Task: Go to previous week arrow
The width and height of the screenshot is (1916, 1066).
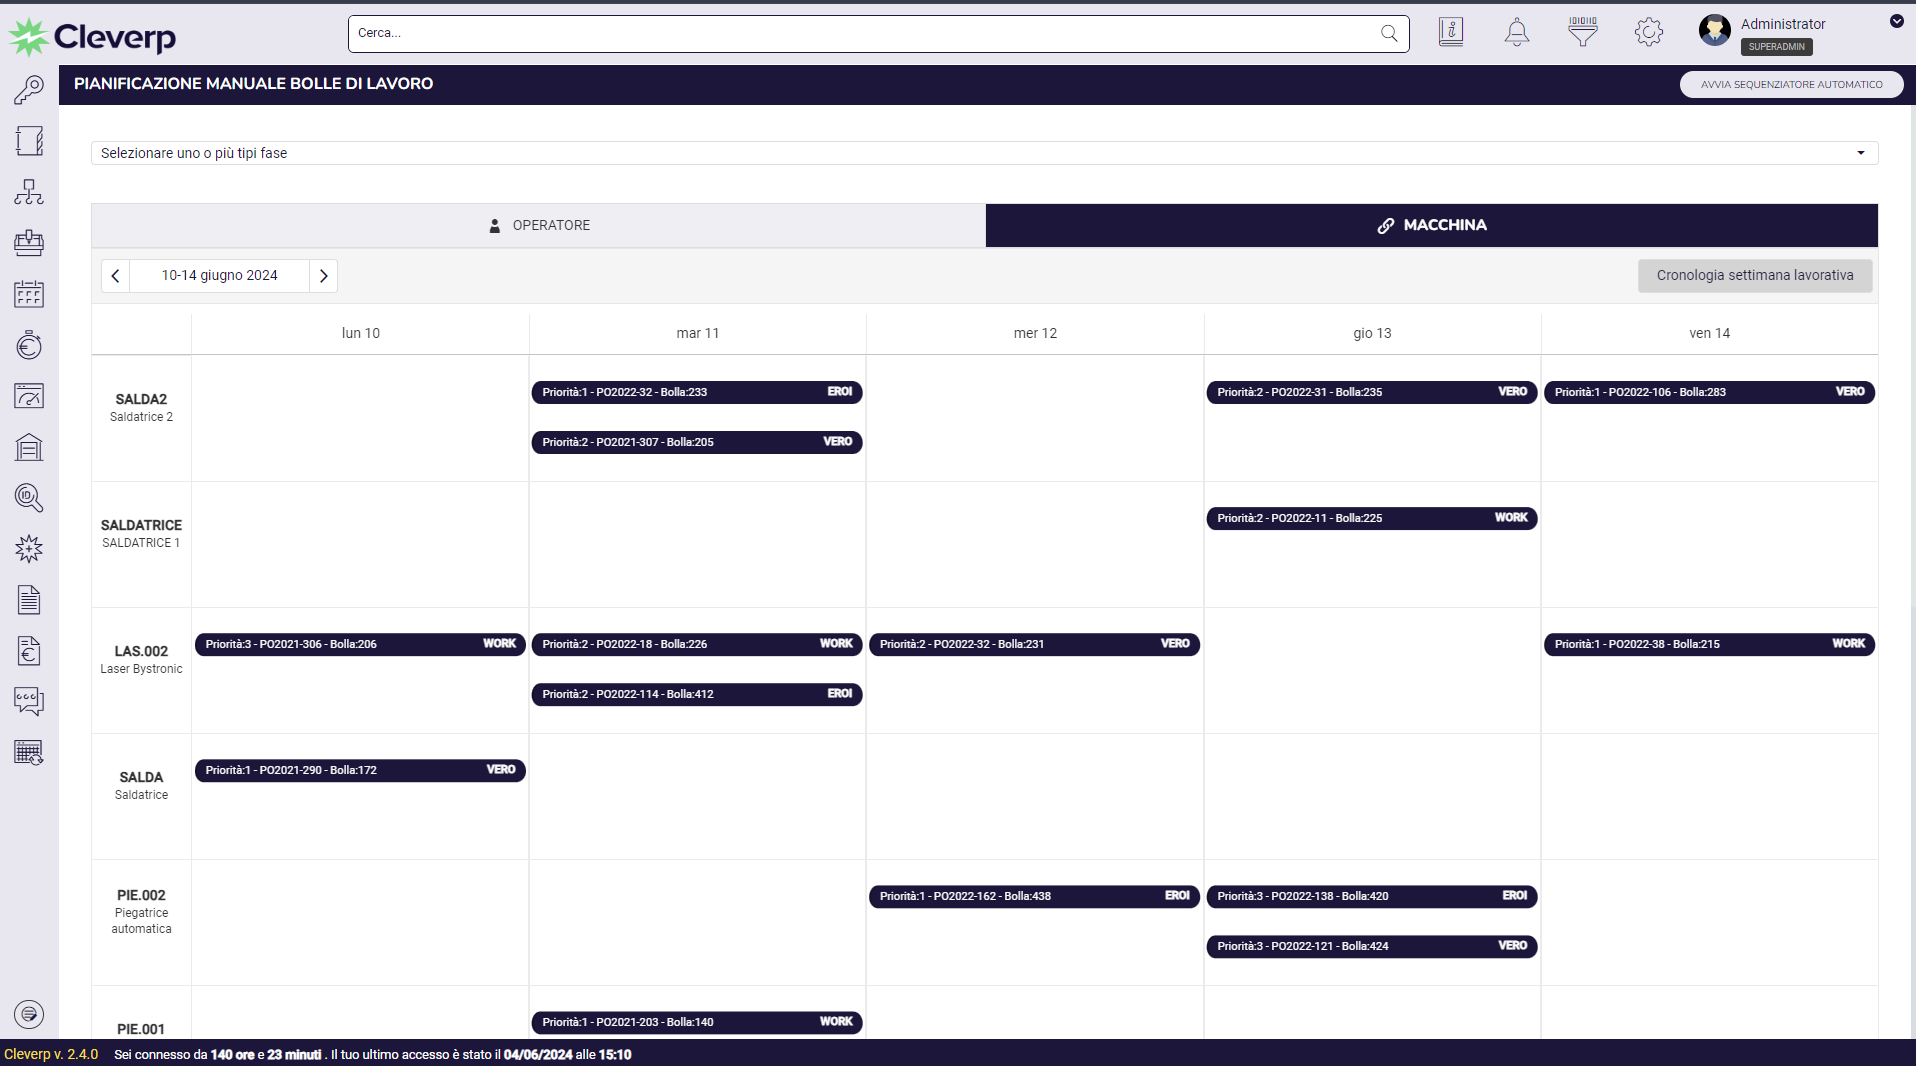Action: 116,276
